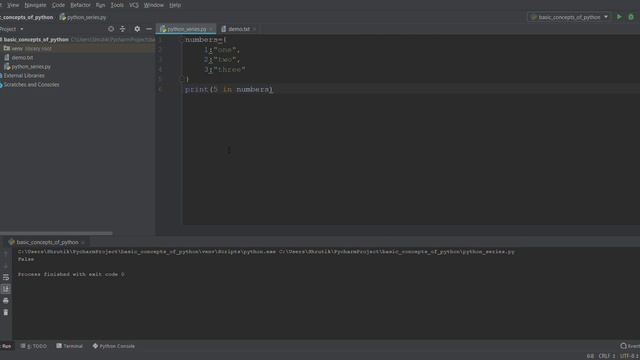This screenshot has width=640, height=360.
Task: Open the Python Console tool window
Action: click(113, 346)
